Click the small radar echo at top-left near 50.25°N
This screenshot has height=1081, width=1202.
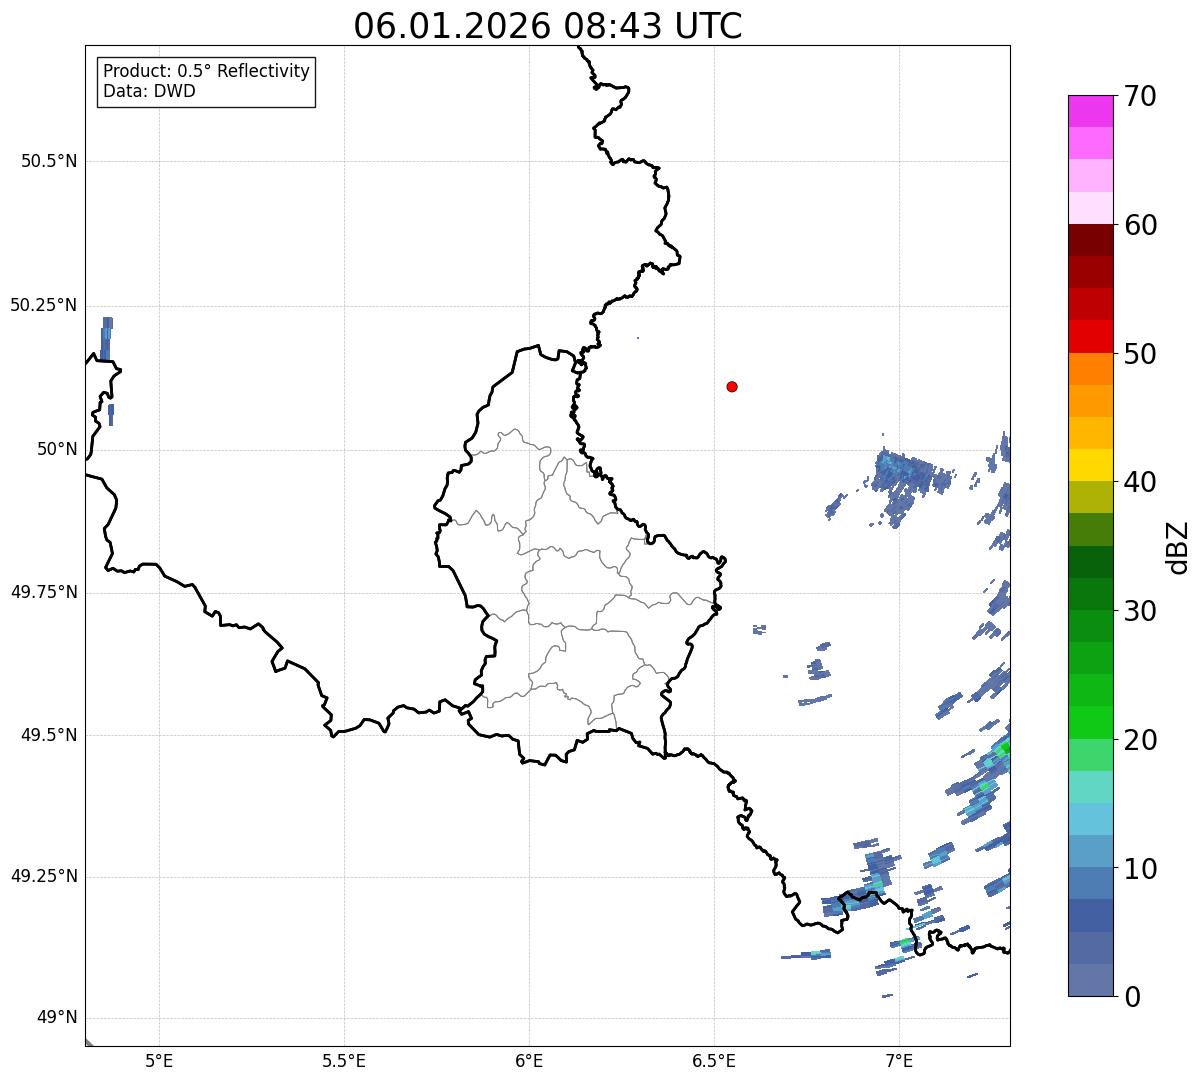click(106, 338)
